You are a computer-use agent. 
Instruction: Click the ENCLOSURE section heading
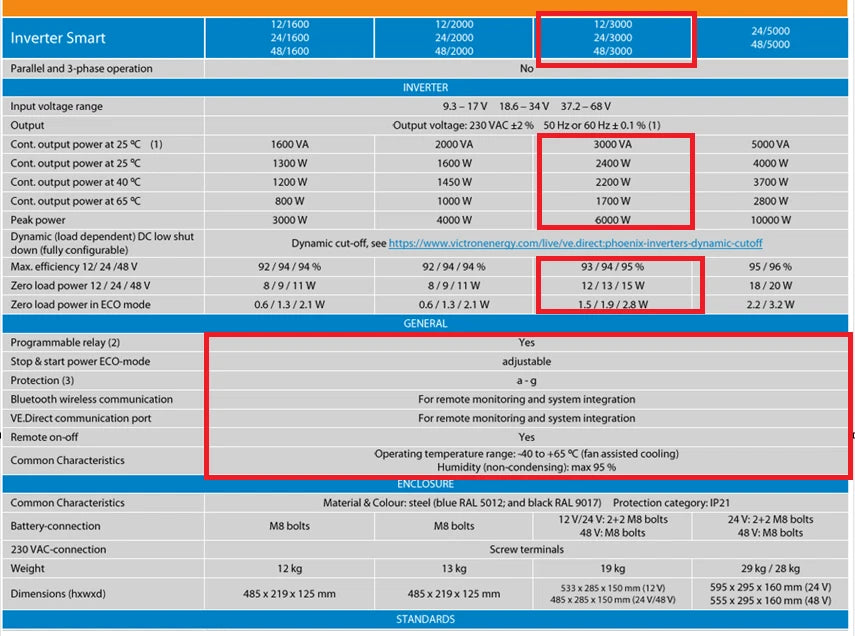pos(425,484)
